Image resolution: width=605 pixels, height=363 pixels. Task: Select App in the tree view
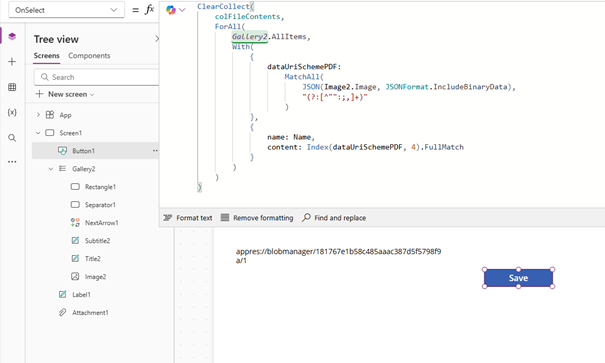point(65,115)
